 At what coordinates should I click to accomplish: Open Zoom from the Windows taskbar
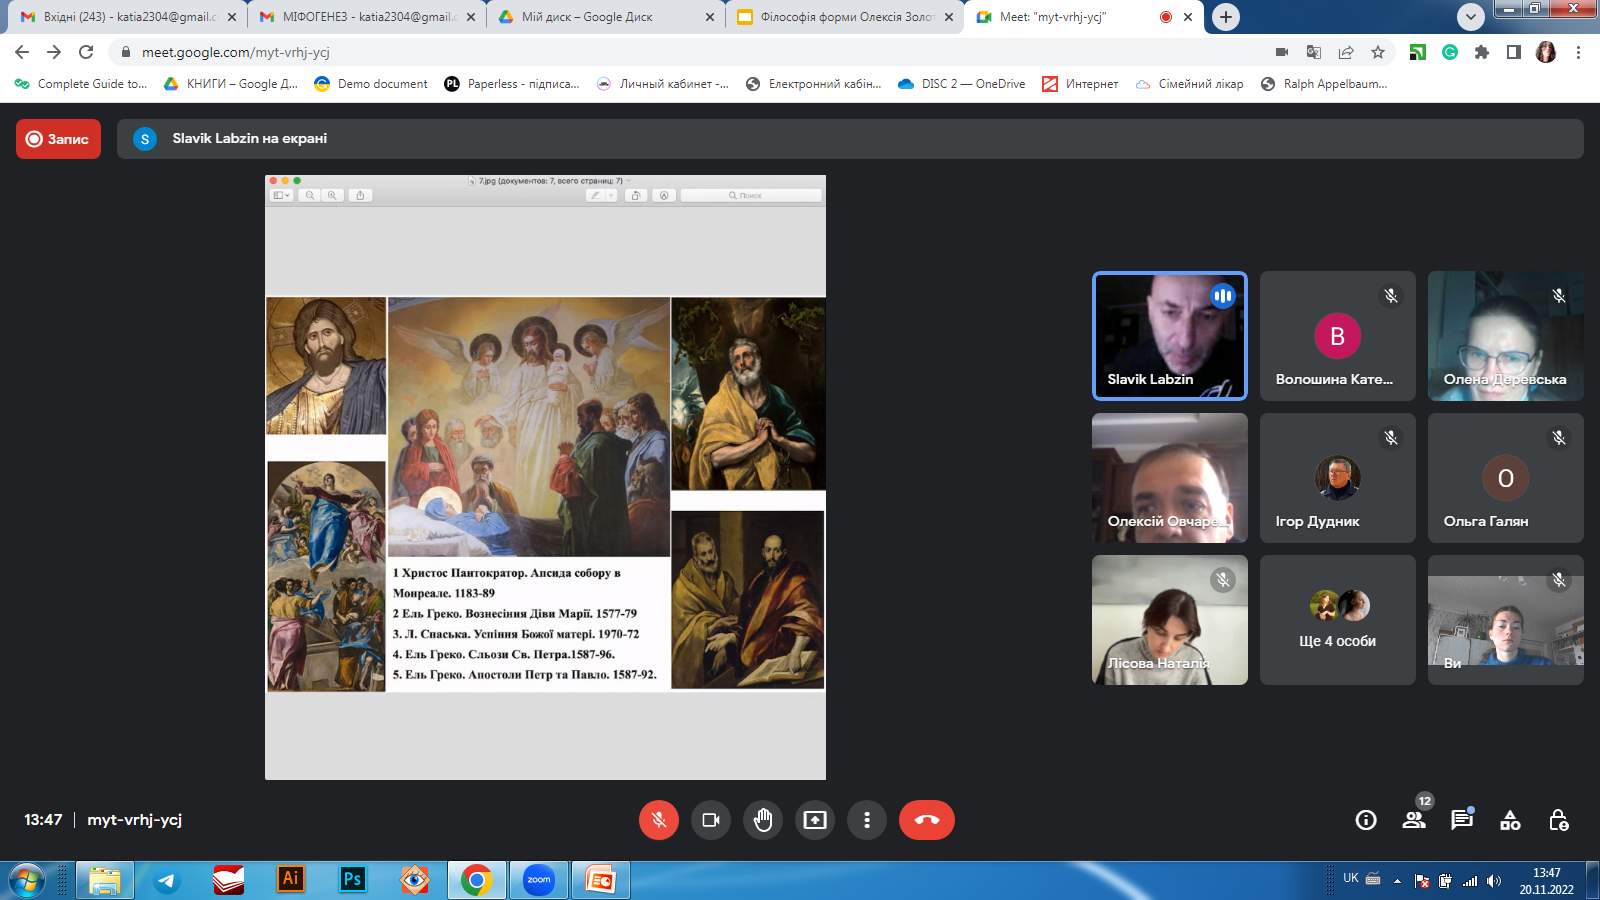pyautogui.click(x=539, y=880)
